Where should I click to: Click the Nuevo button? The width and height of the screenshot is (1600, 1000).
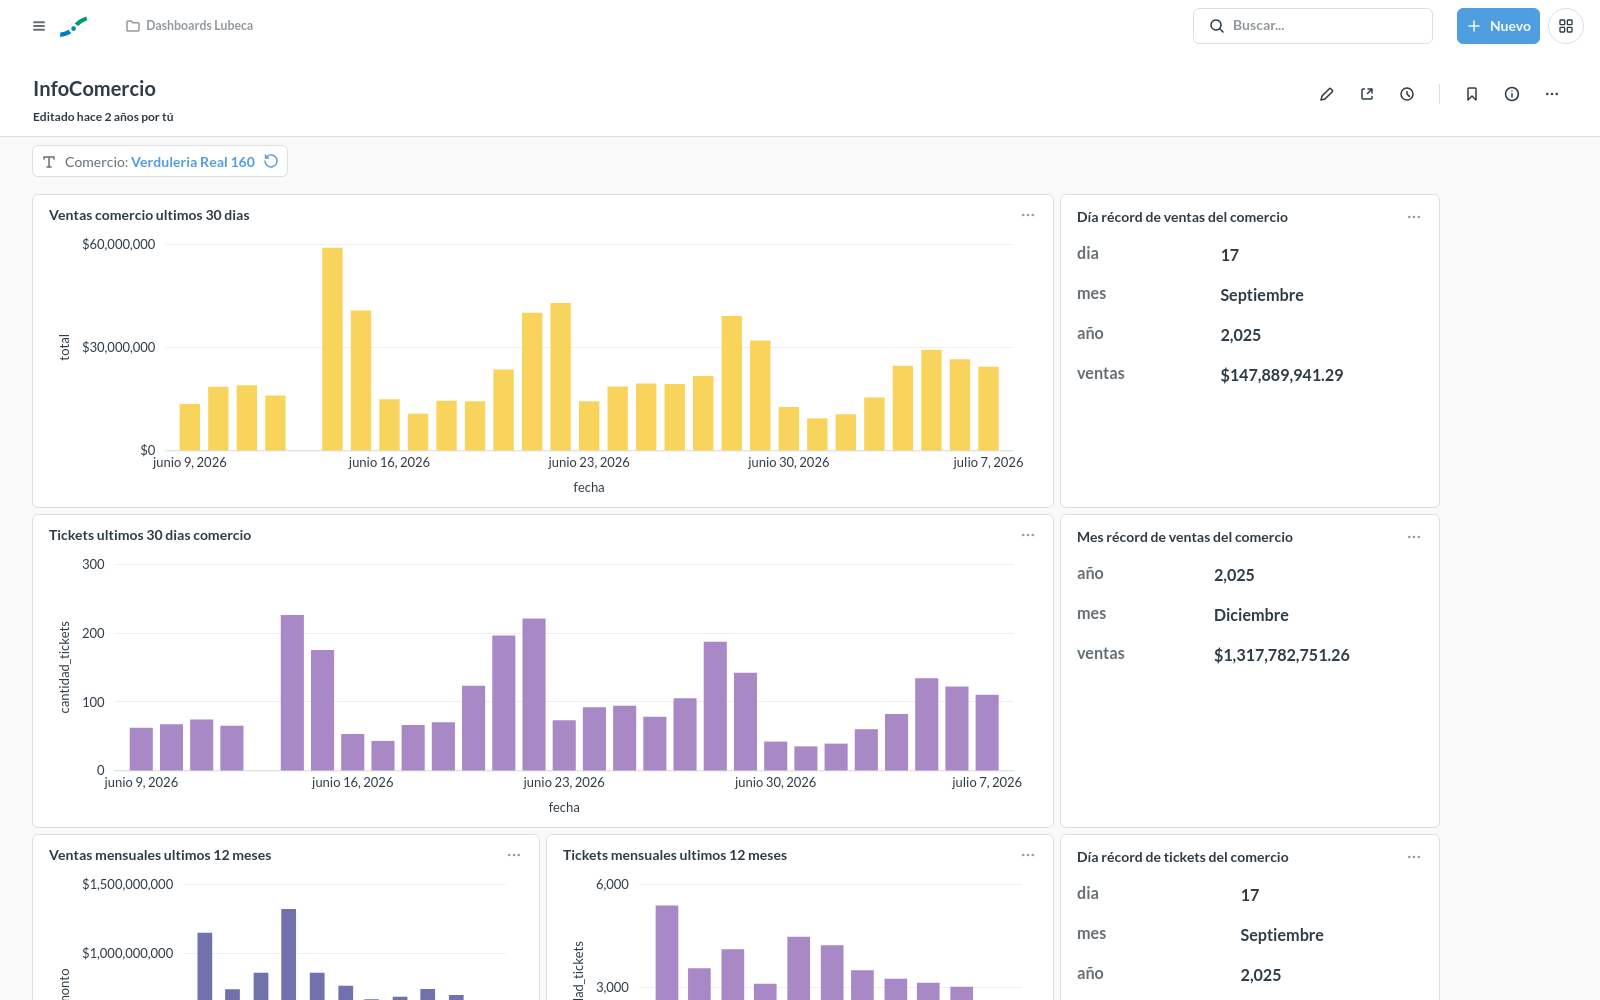[x=1498, y=26]
